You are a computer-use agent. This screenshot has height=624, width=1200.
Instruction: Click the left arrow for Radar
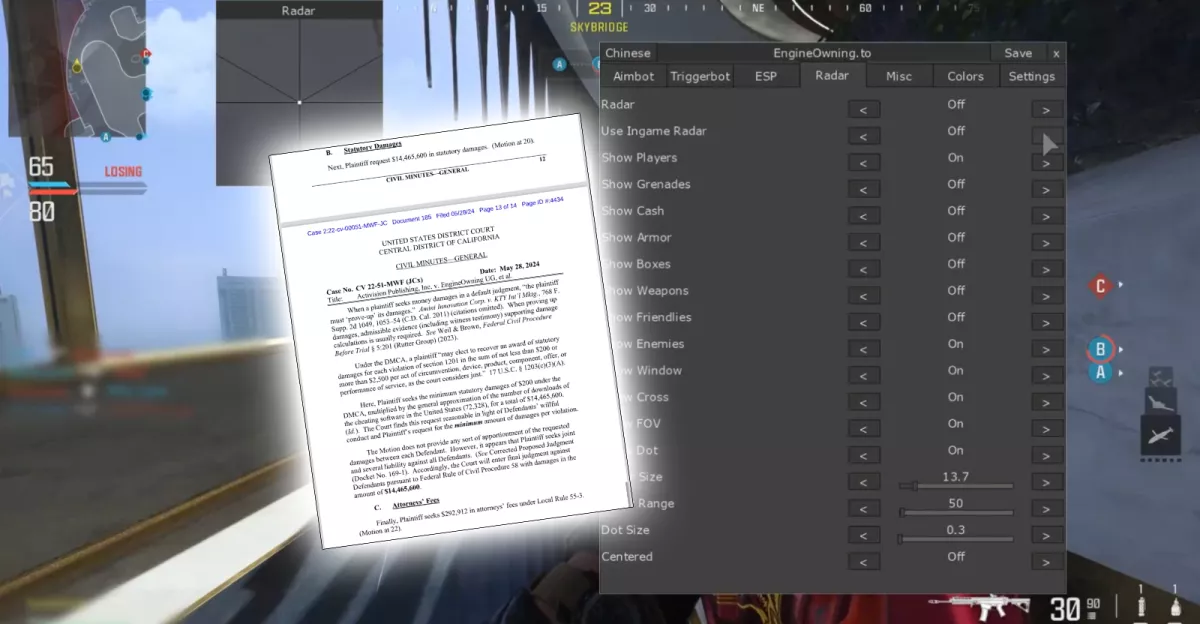(864, 110)
